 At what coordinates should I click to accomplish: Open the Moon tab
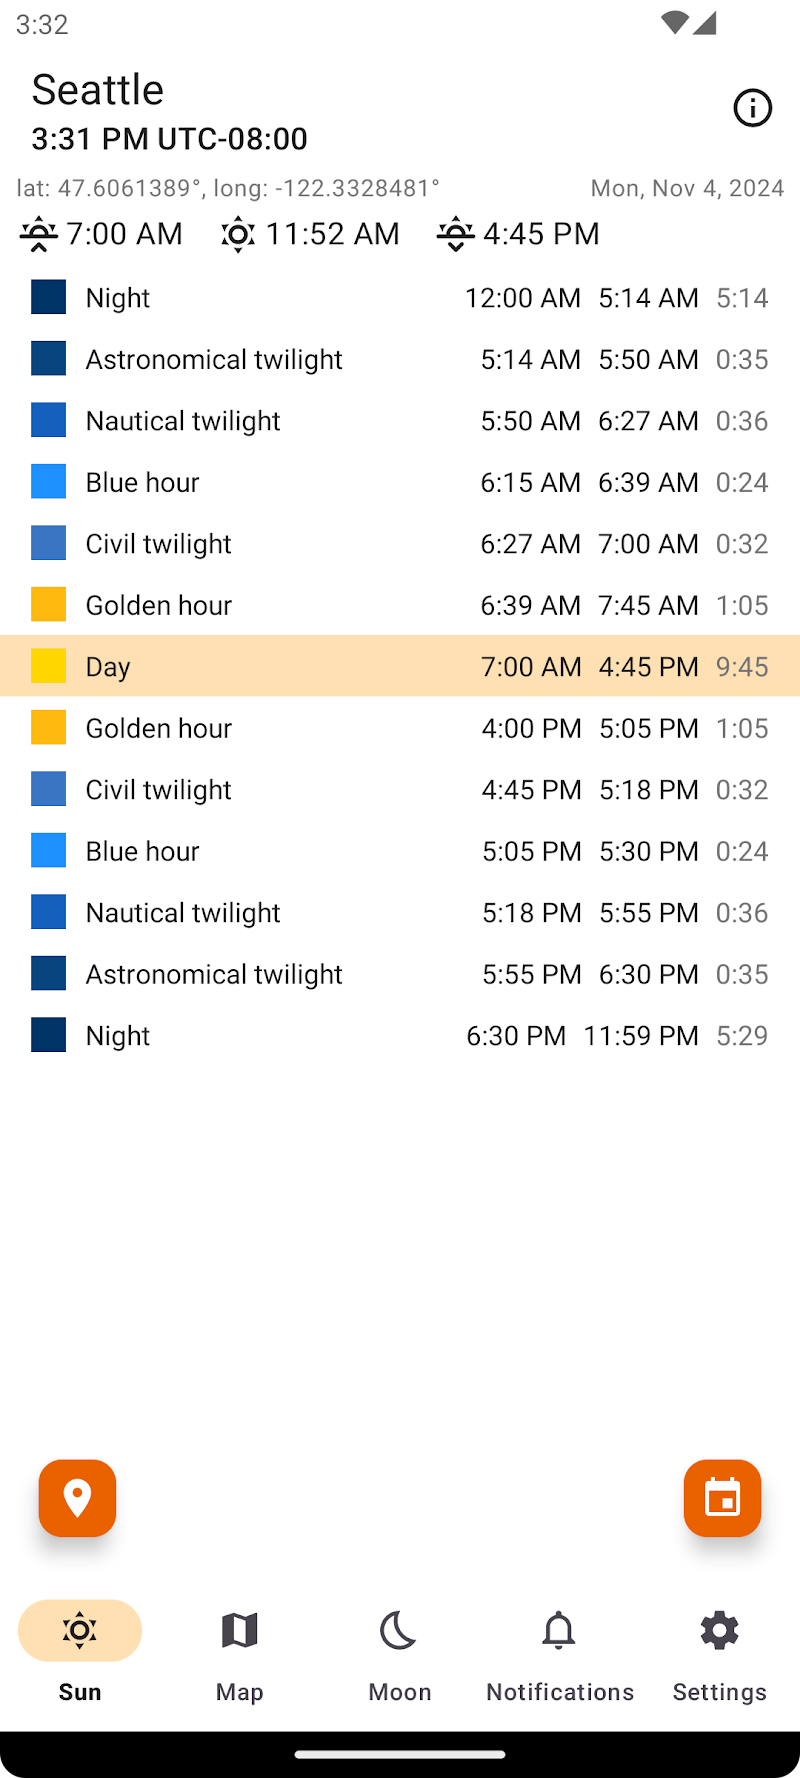point(399,1651)
